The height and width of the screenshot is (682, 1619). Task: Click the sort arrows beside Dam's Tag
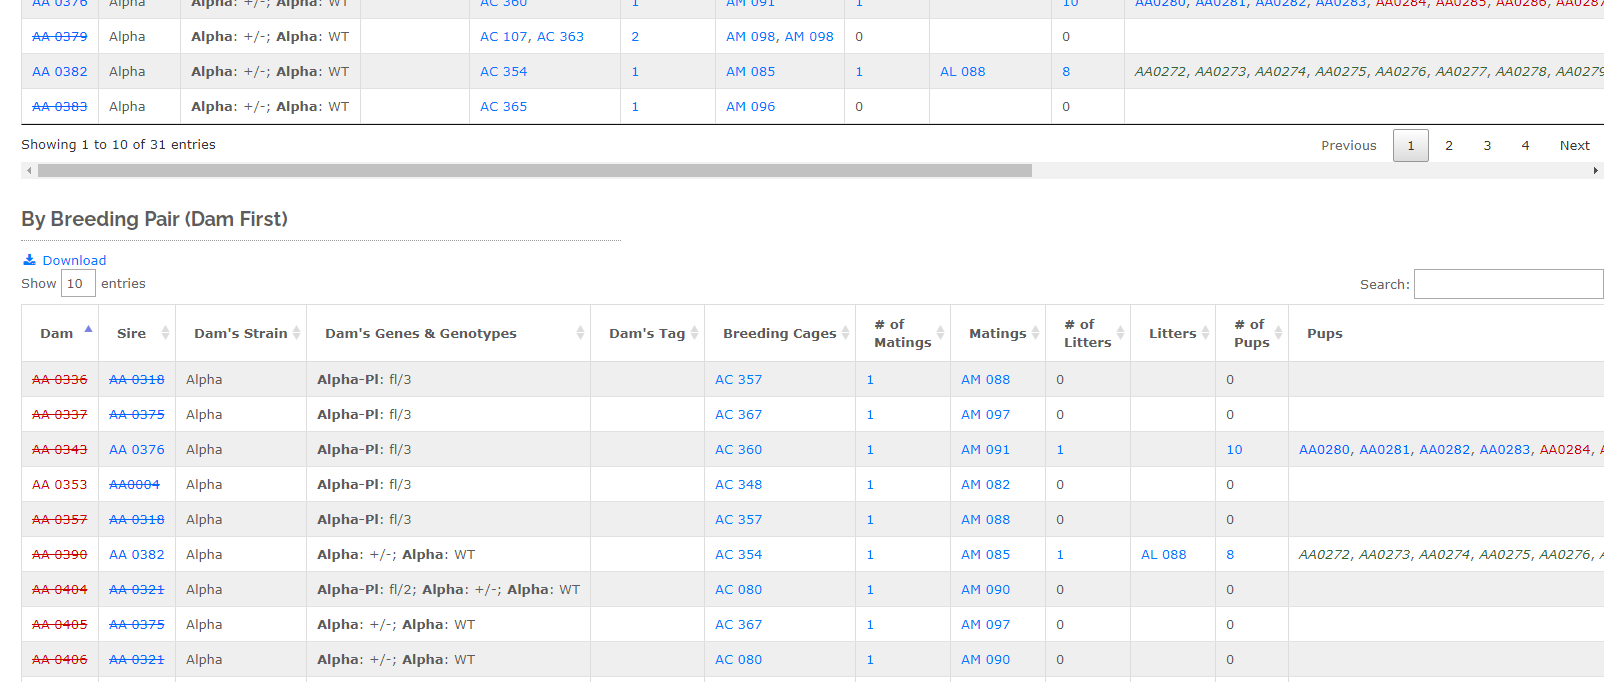pos(694,333)
